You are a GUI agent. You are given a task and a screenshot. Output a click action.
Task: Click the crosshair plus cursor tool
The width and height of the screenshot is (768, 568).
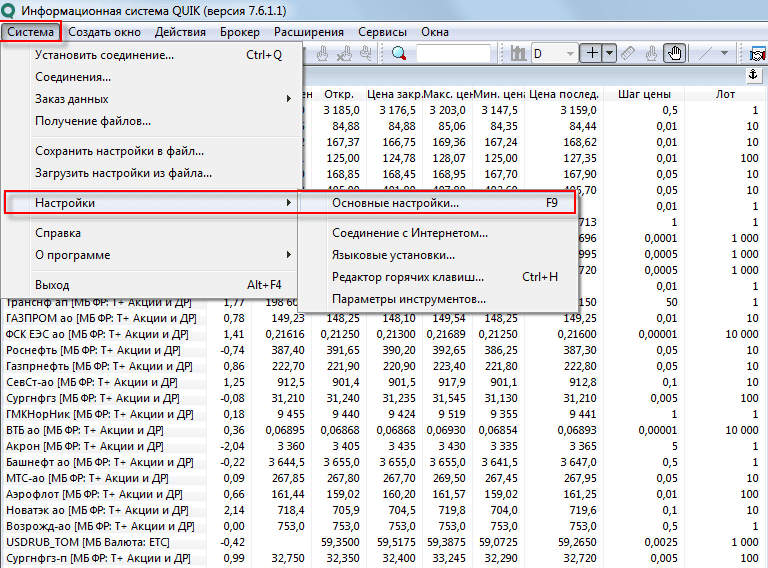tap(592, 53)
